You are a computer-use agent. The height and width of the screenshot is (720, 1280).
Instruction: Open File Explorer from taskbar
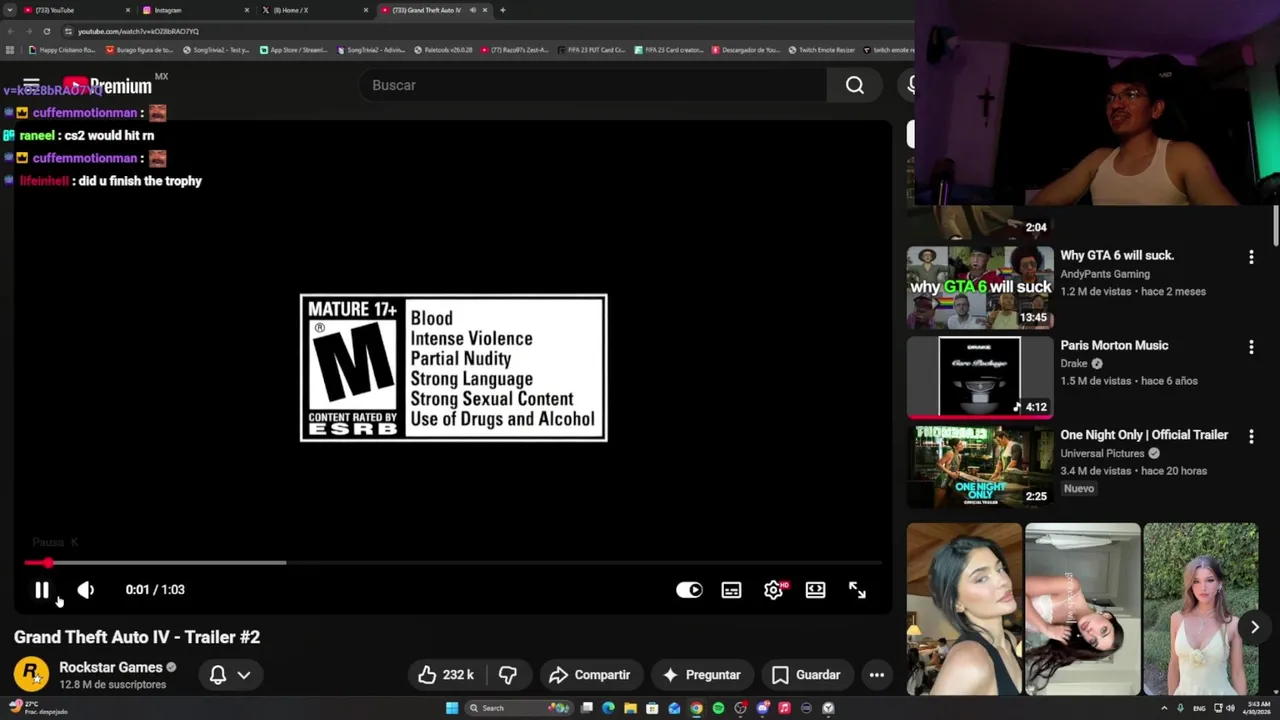[630, 708]
